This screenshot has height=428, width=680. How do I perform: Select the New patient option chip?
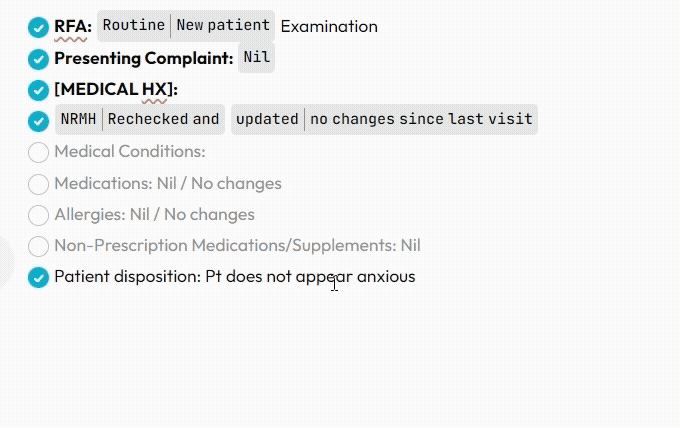(223, 26)
